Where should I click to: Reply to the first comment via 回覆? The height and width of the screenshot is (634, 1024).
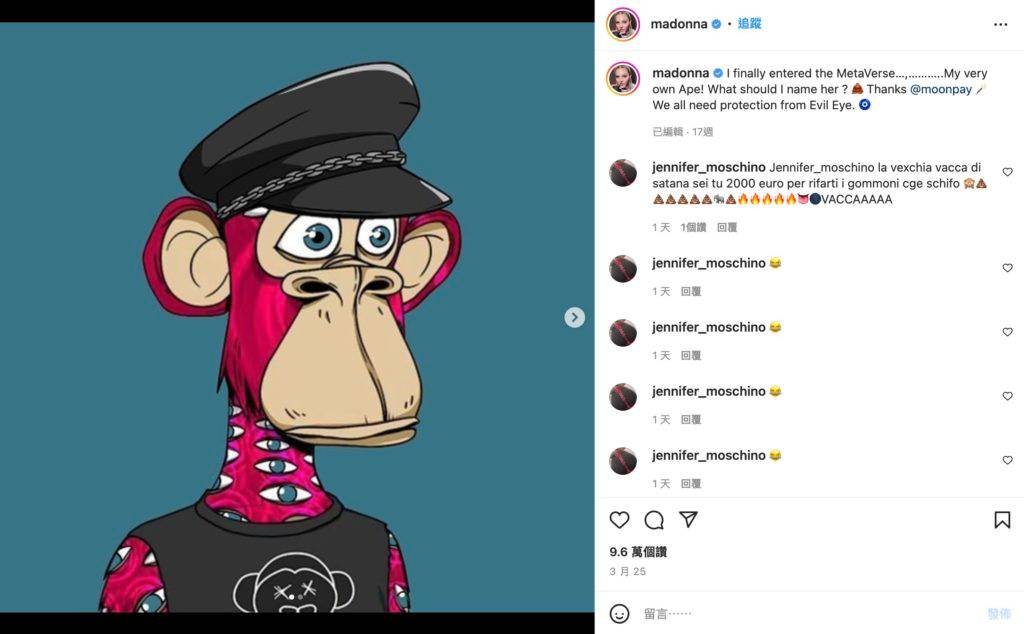(x=727, y=227)
